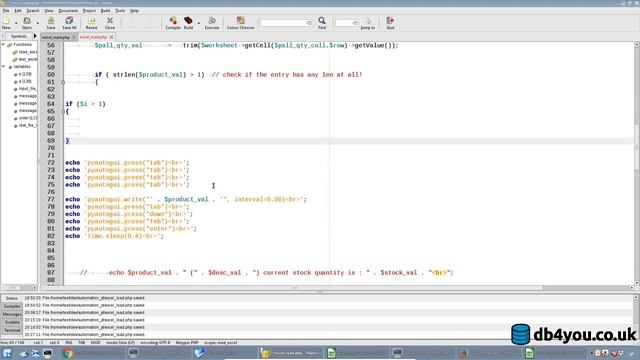This screenshot has height=360, width=640.
Task: Select the Compiler message tab
Action: [x=12, y=306]
